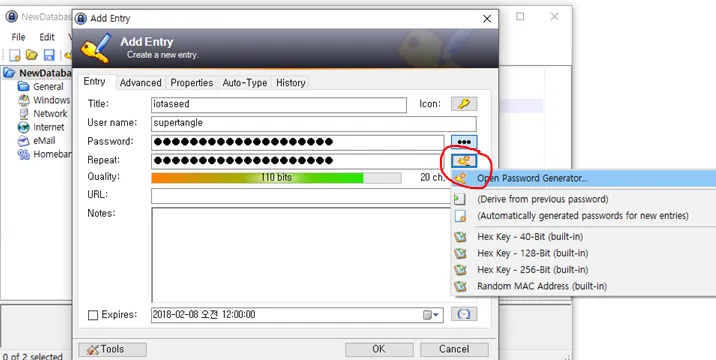Viewport: 716px width, 360px height.
Task: Open File menu in main window
Action: coord(18,37)
